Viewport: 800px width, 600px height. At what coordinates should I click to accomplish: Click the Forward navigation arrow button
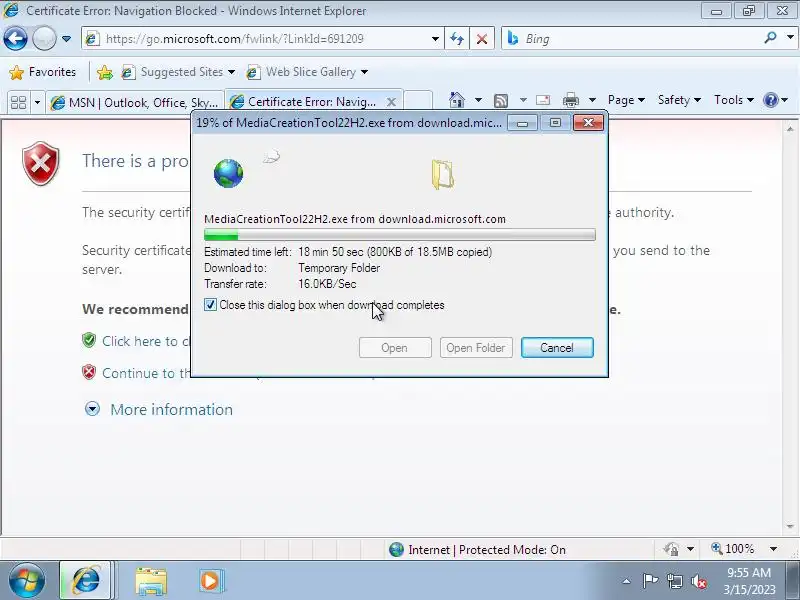pos(44,39)
